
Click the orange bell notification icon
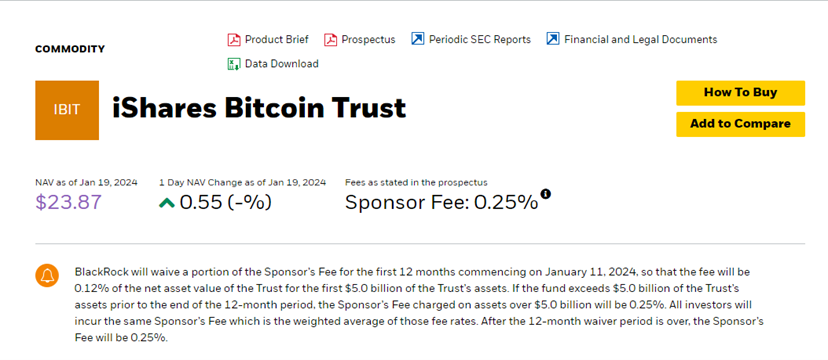[x=47, y=276]
